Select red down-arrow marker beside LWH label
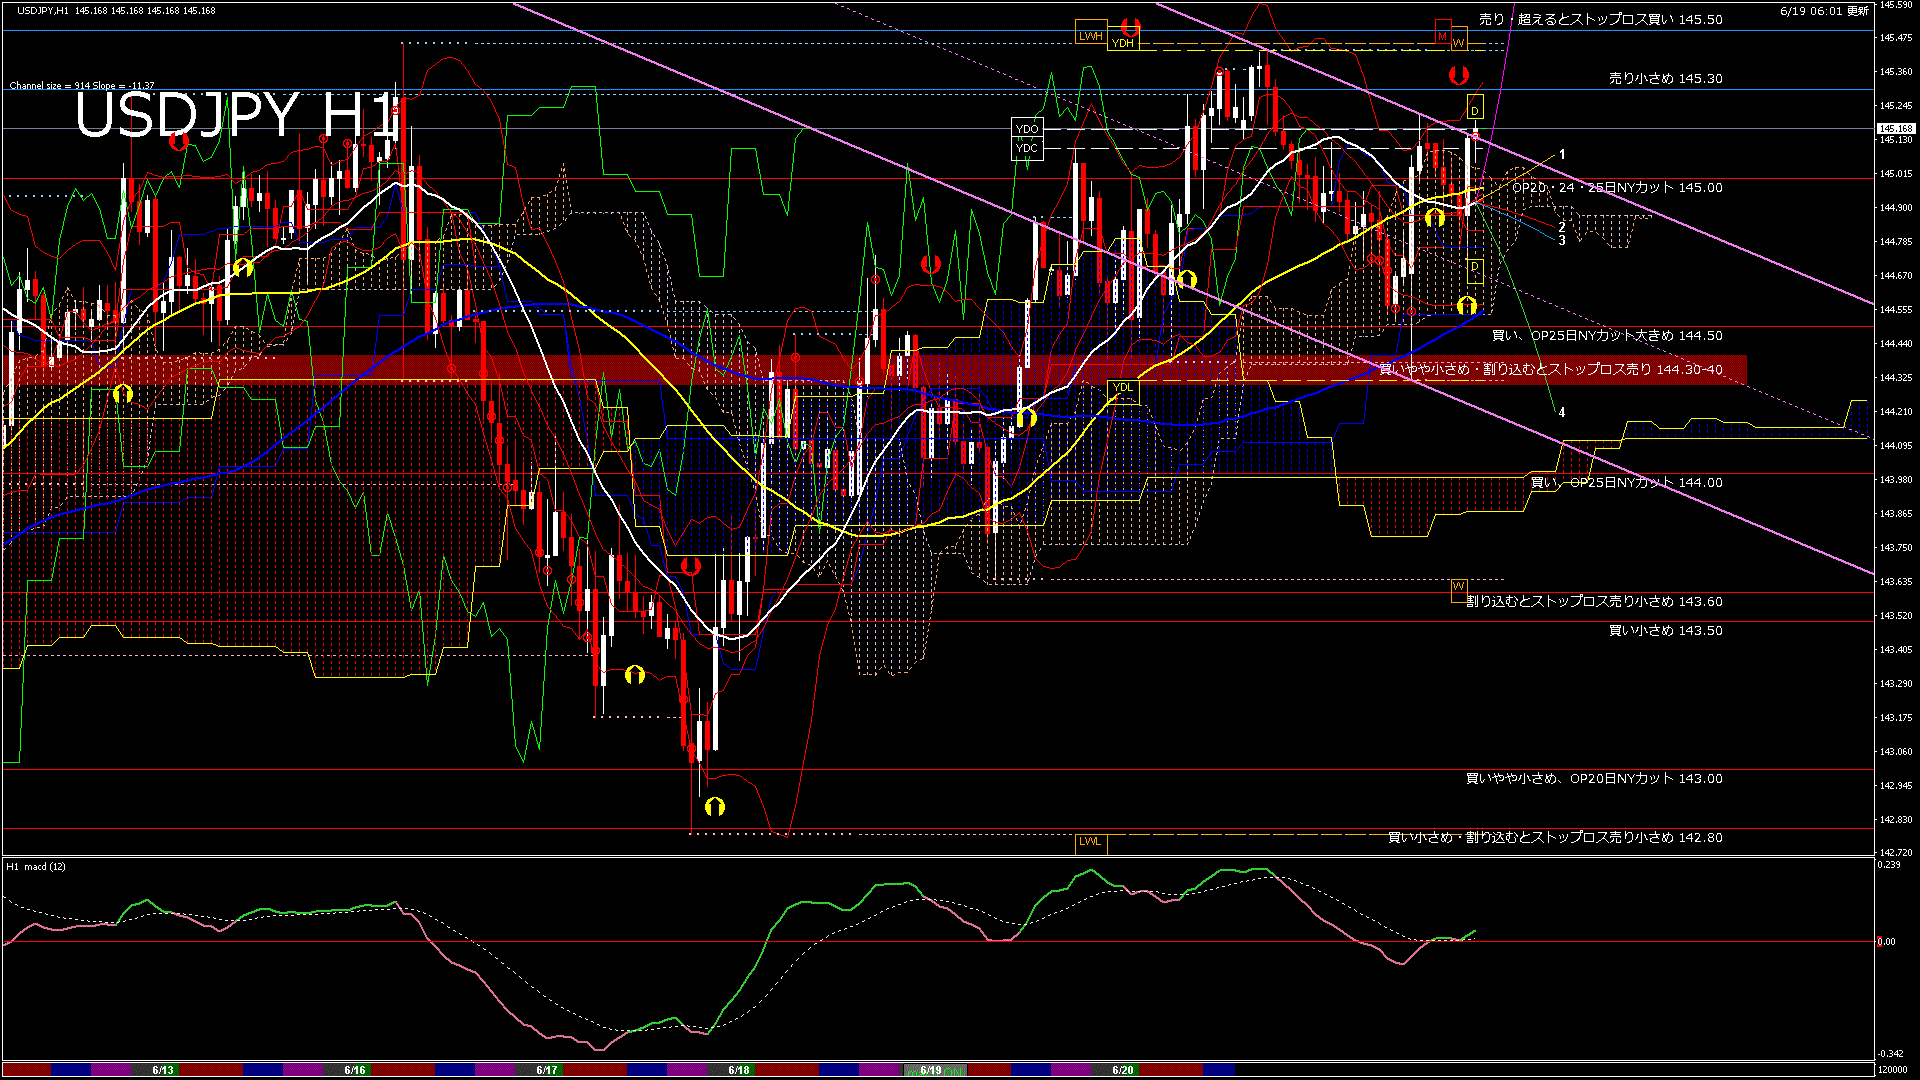Viewport: 1920px width, 1080px height. (x=1131, y=26)
